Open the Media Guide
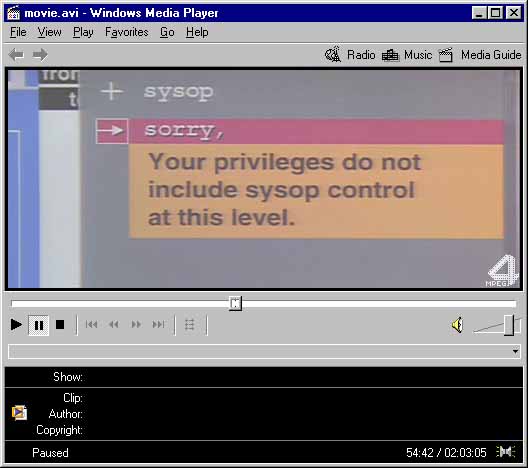 (x=481, y=55)
